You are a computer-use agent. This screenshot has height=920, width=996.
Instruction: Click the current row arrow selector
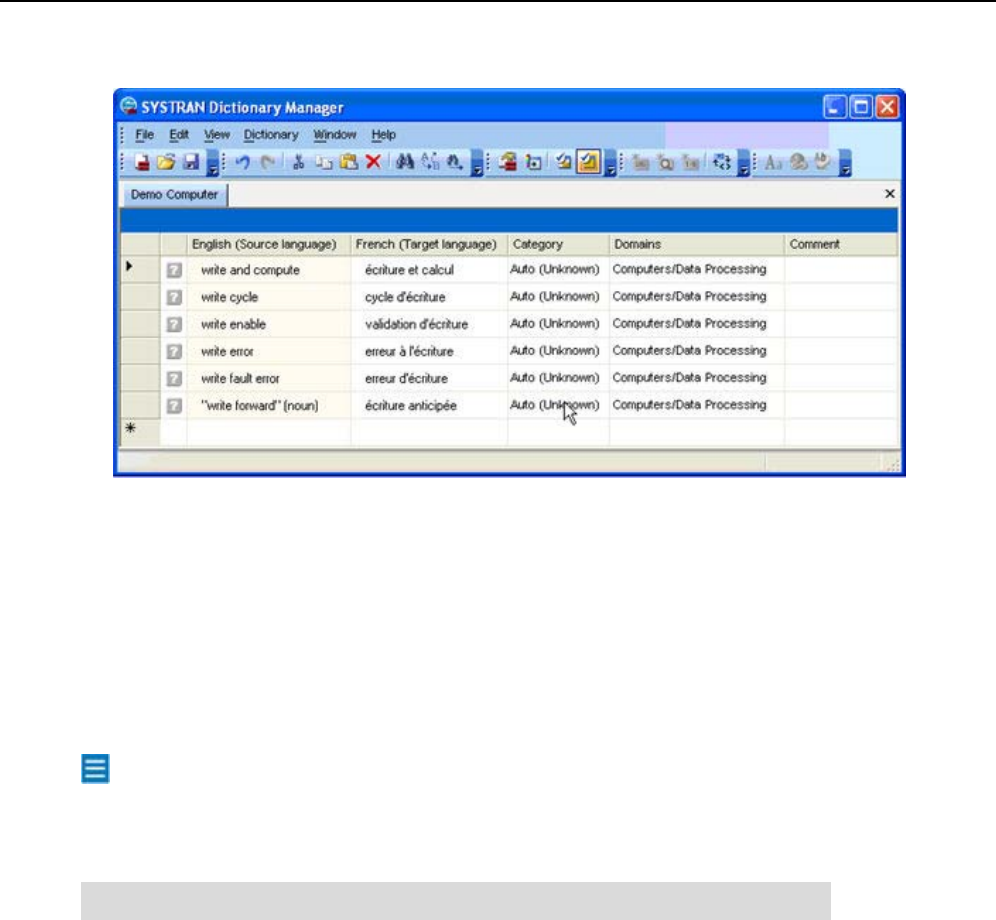tap(140, 269)
